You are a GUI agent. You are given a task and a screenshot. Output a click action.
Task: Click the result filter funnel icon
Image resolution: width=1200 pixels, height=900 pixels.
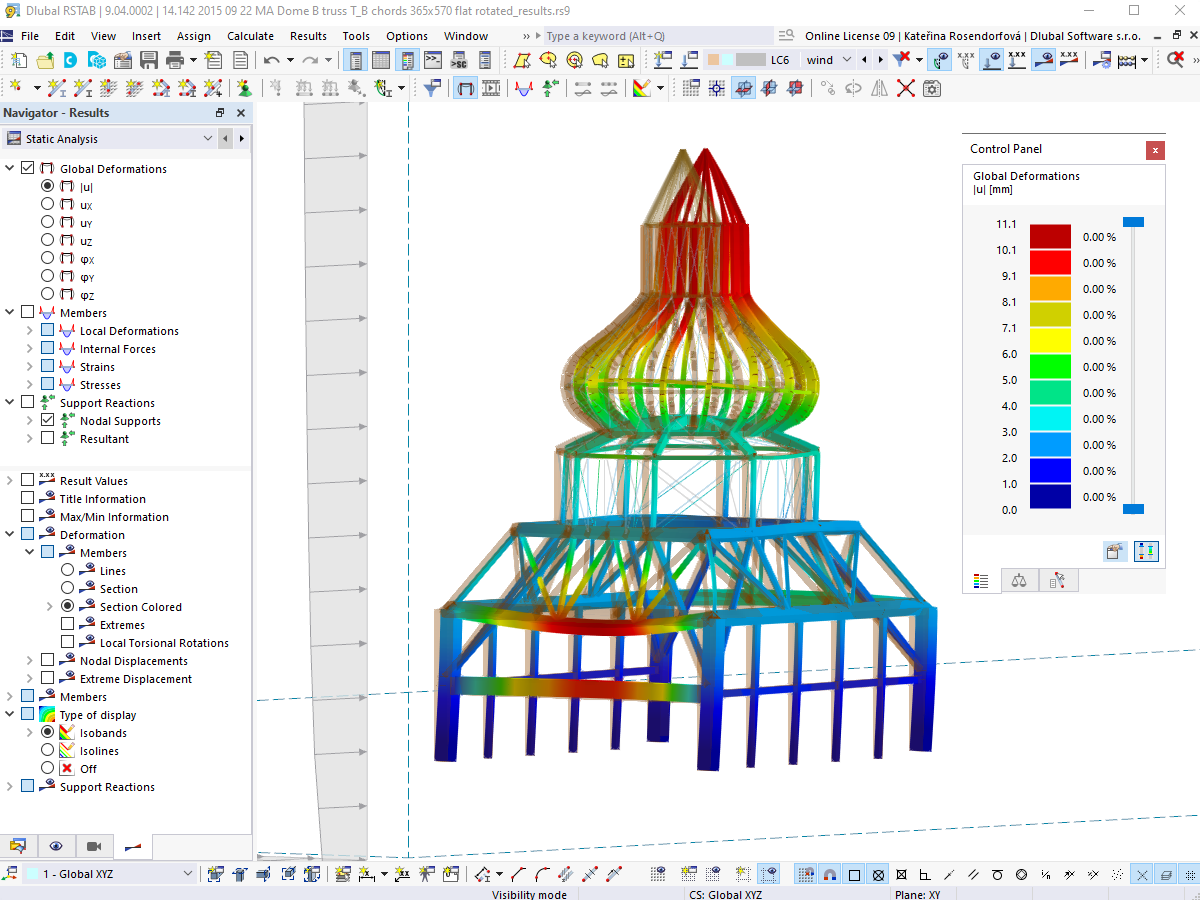(x=431, y=88)
